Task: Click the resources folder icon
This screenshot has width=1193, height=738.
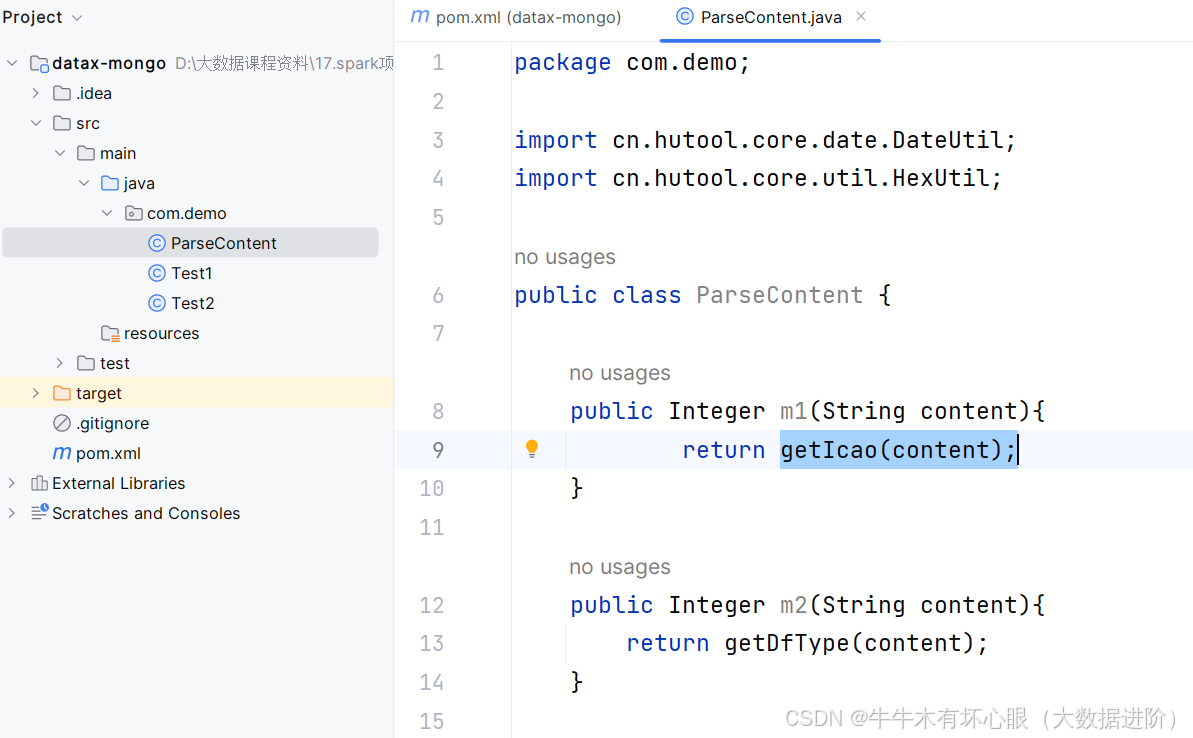Action: pyautogui.click(x=110, y=333)
